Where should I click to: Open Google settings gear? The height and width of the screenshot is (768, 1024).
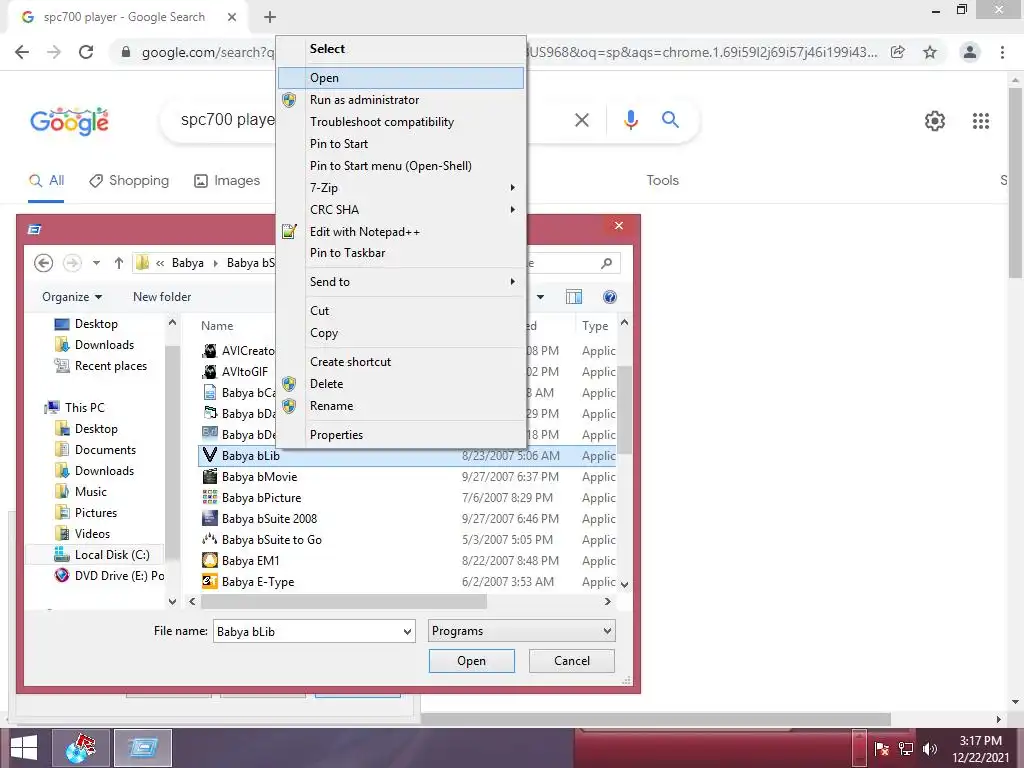[935, 121]
